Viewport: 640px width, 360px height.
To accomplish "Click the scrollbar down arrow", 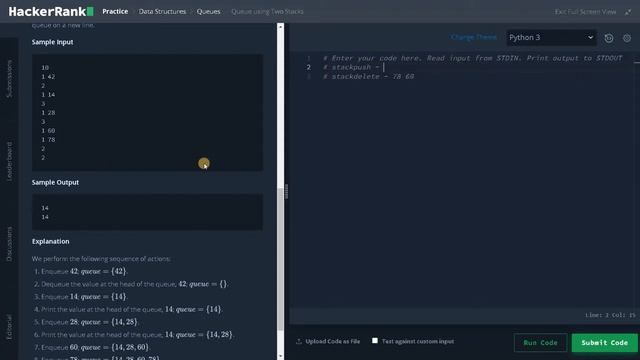I will 280,356.
